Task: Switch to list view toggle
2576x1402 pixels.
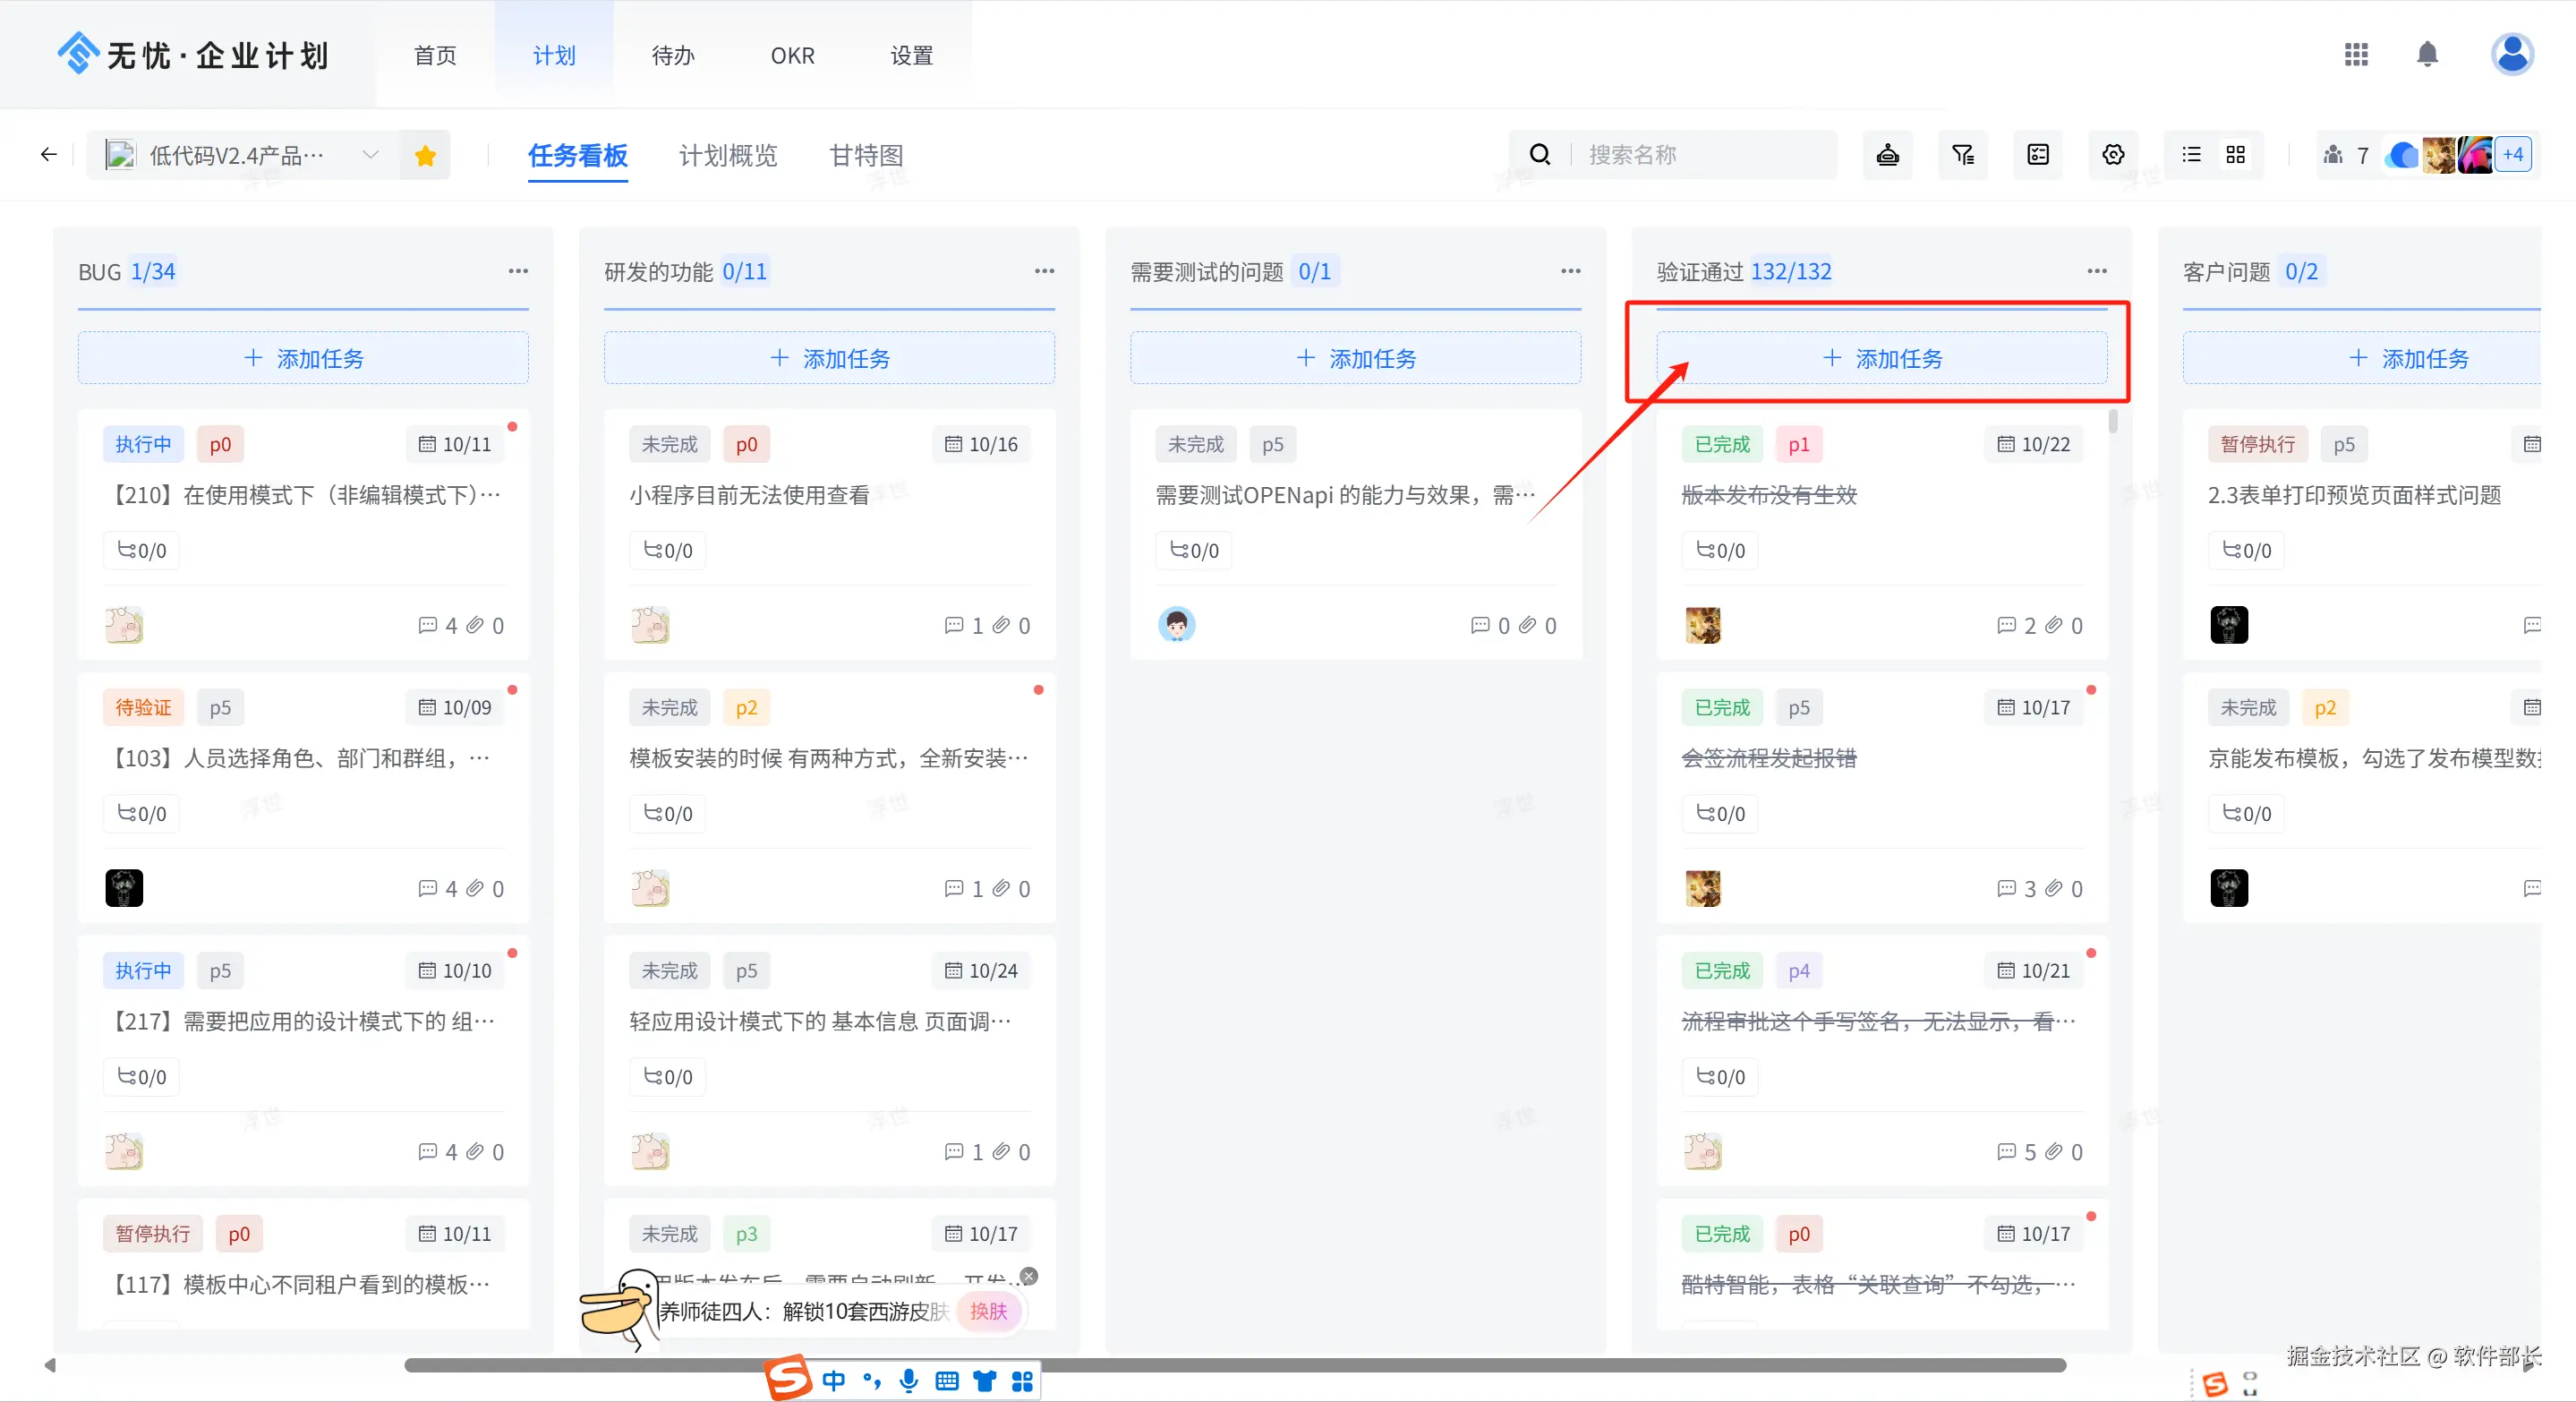Action: point(2190,155)
